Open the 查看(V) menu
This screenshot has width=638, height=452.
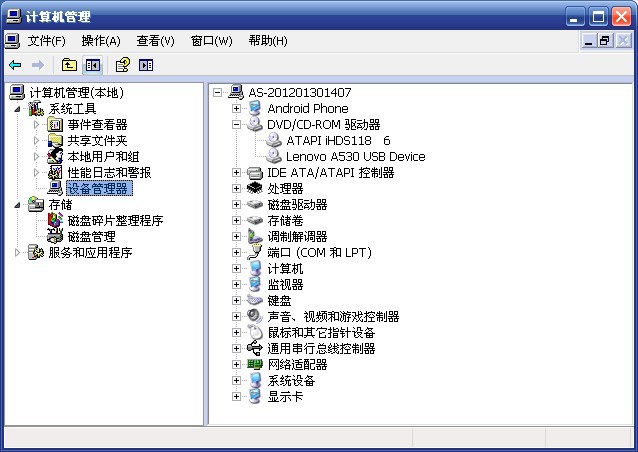pyautogui.click(x=155, y=41)
